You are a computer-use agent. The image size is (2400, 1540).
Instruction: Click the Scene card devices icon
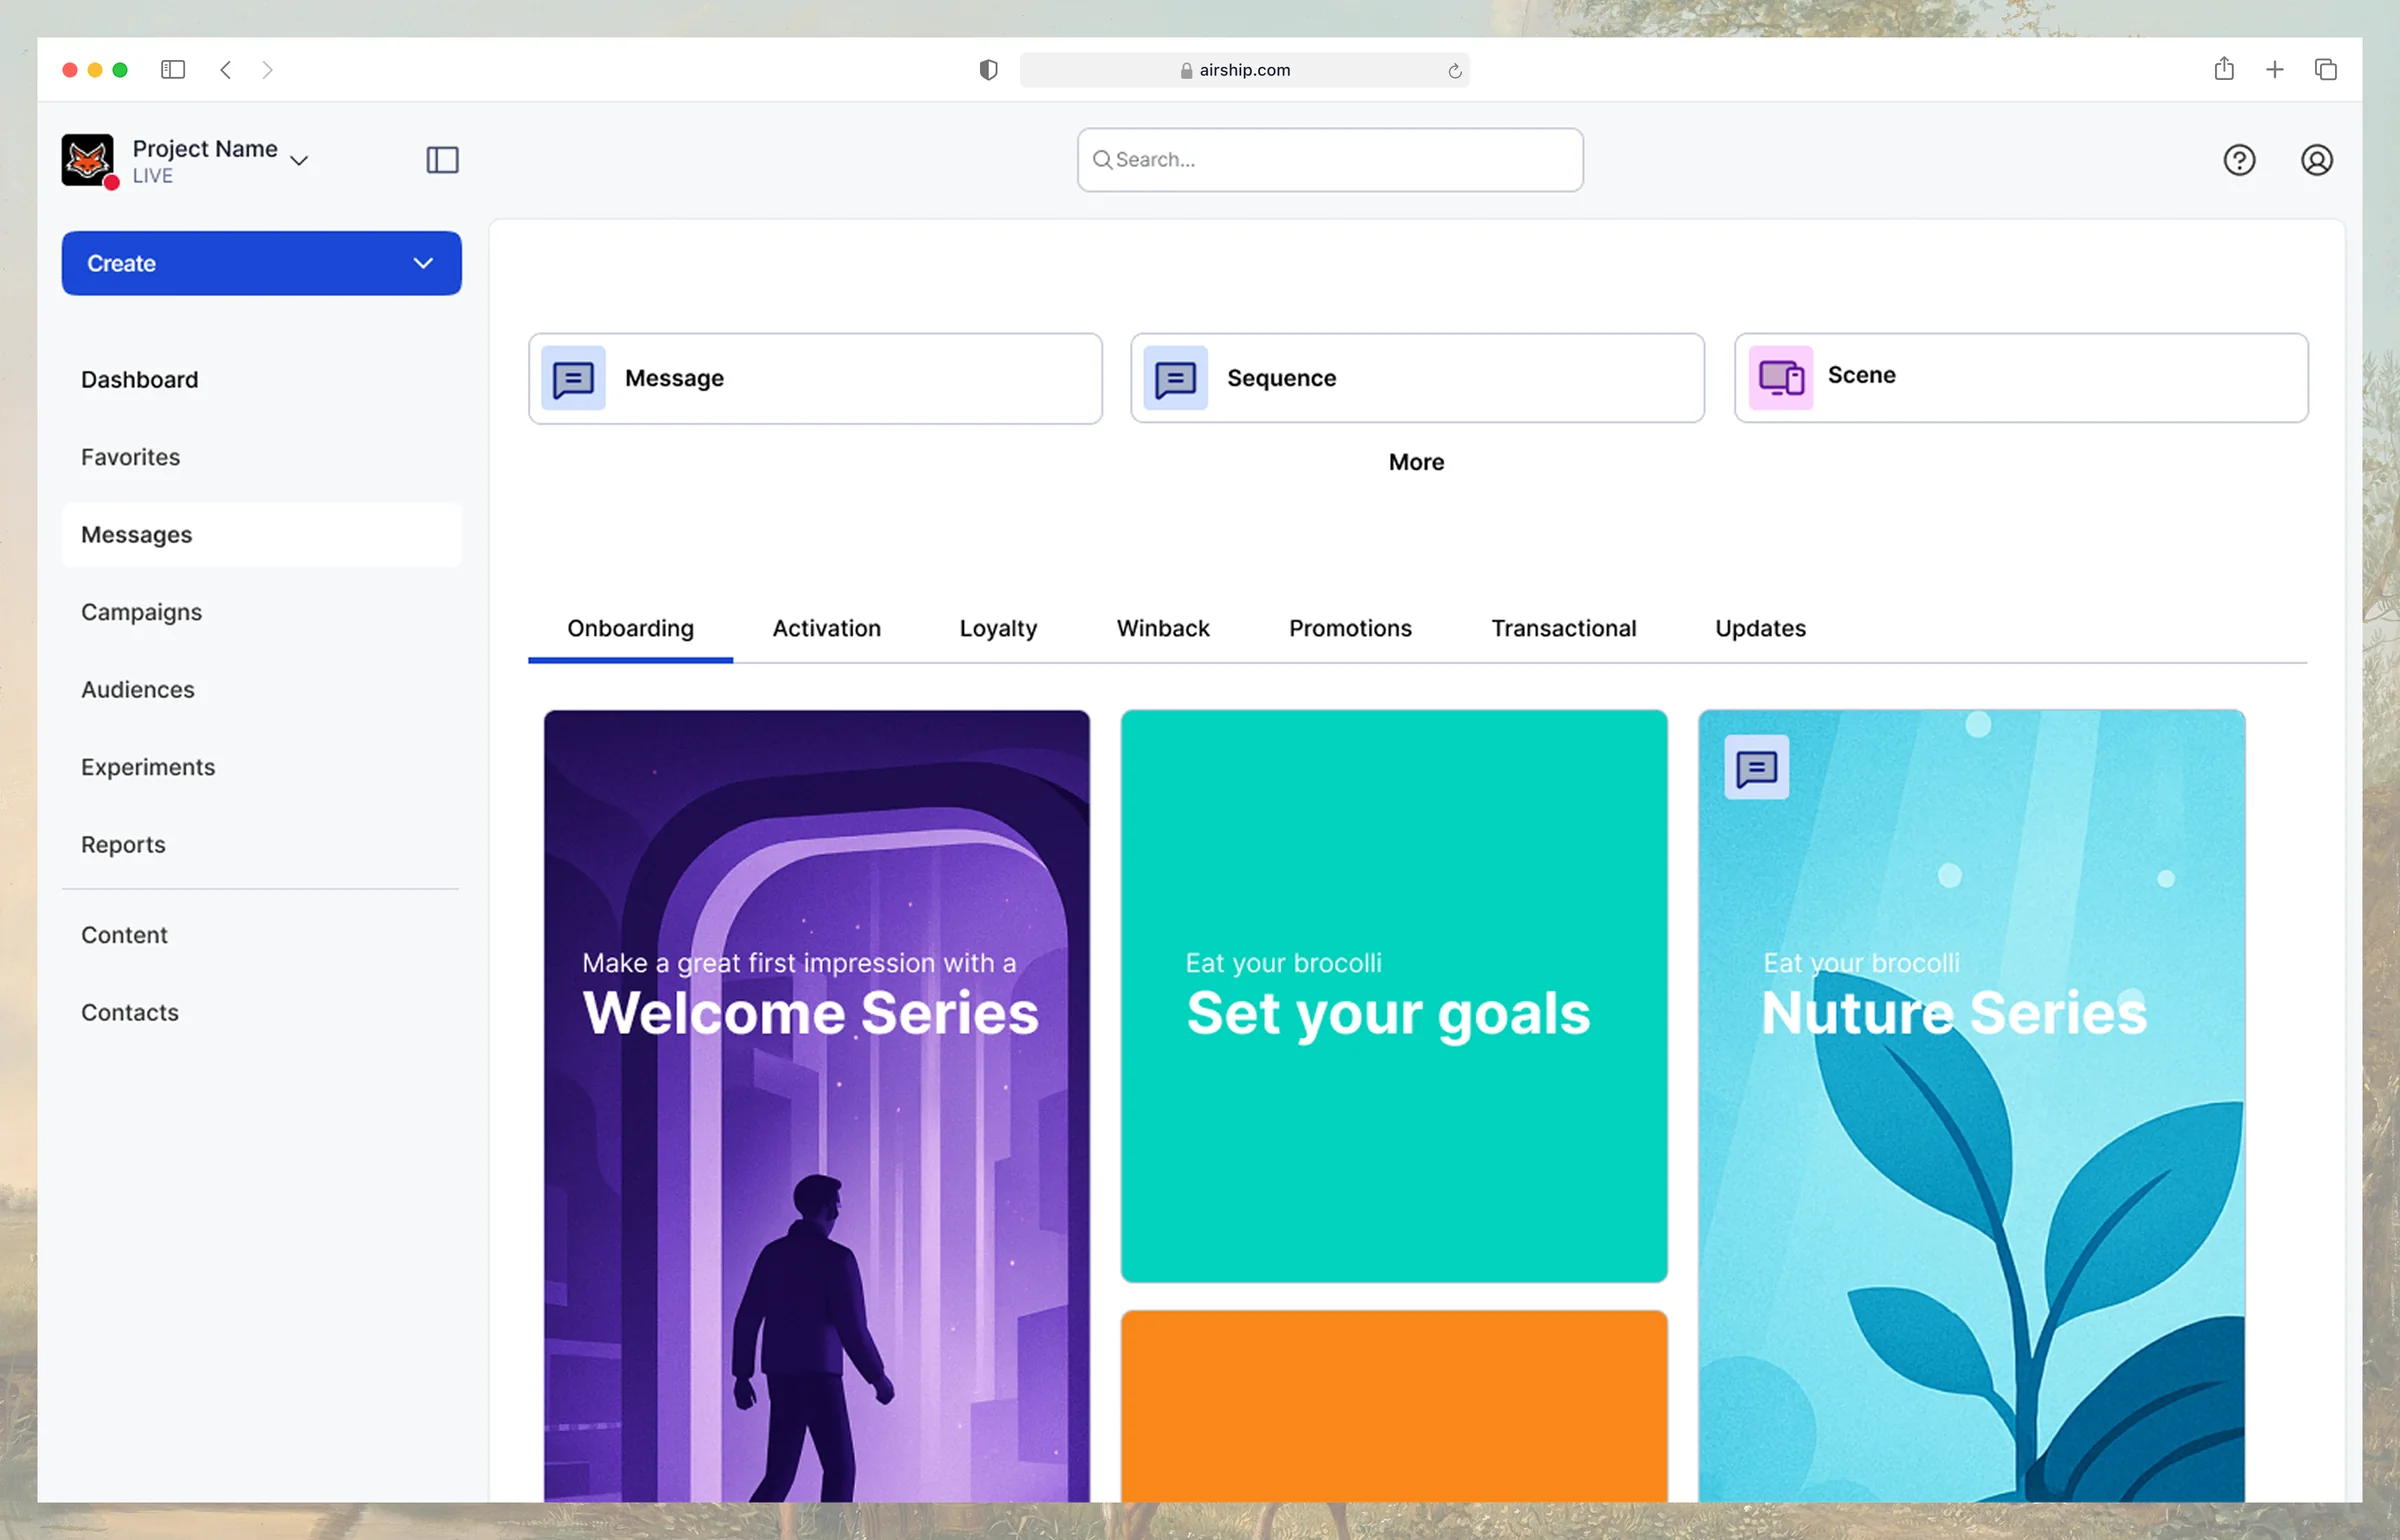pyautogui.click(x=1781, y=378)
